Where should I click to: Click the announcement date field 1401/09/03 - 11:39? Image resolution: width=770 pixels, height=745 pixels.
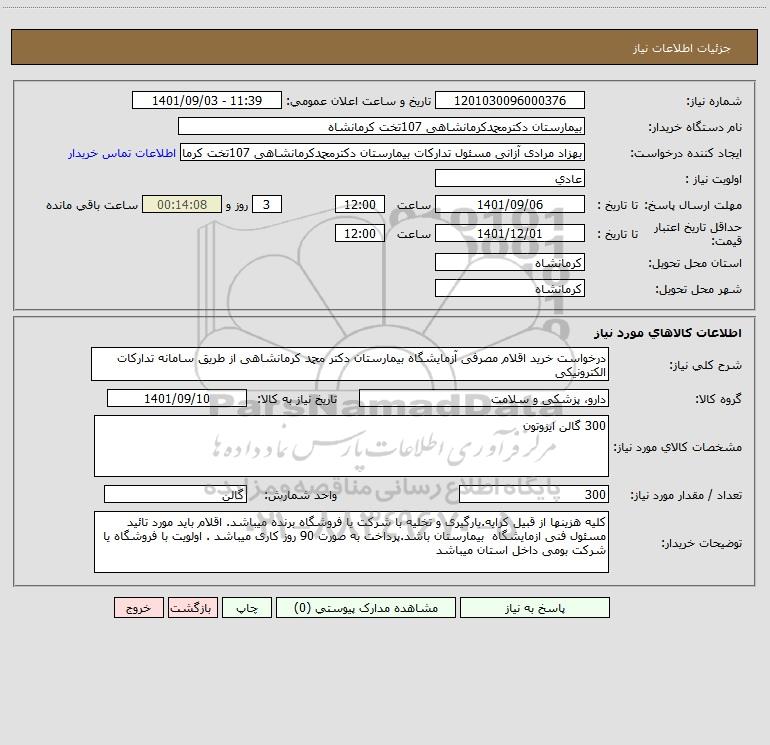point(207,100)
